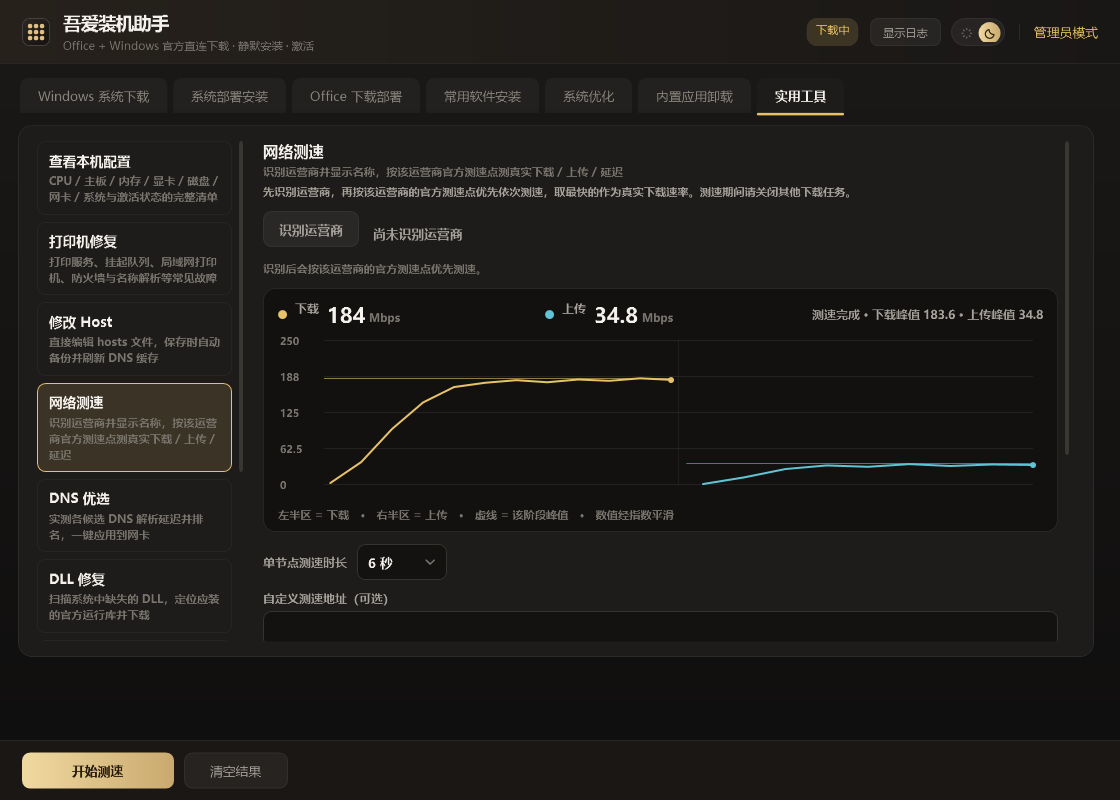
Task: Select 修改 Host tool card
Action: click(134, 339)
